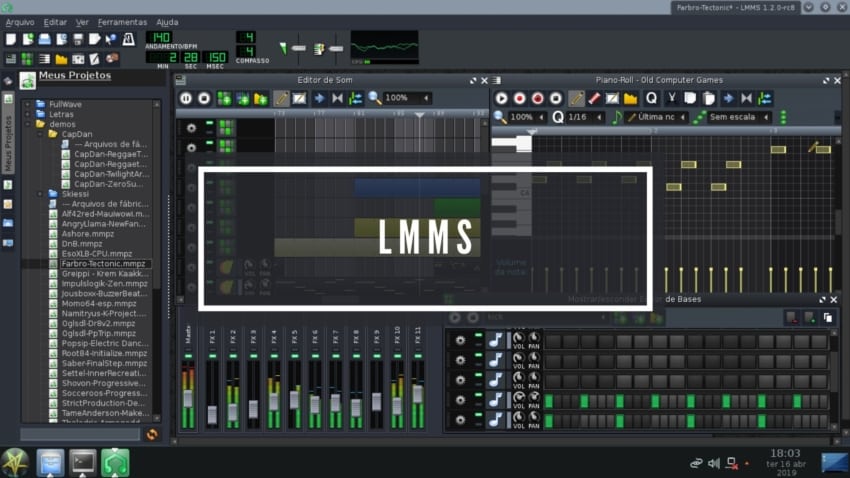The image size is (850, 478).
Task: Click the play button in Piano-Roll toolbar
Action: tap(501, 98)
